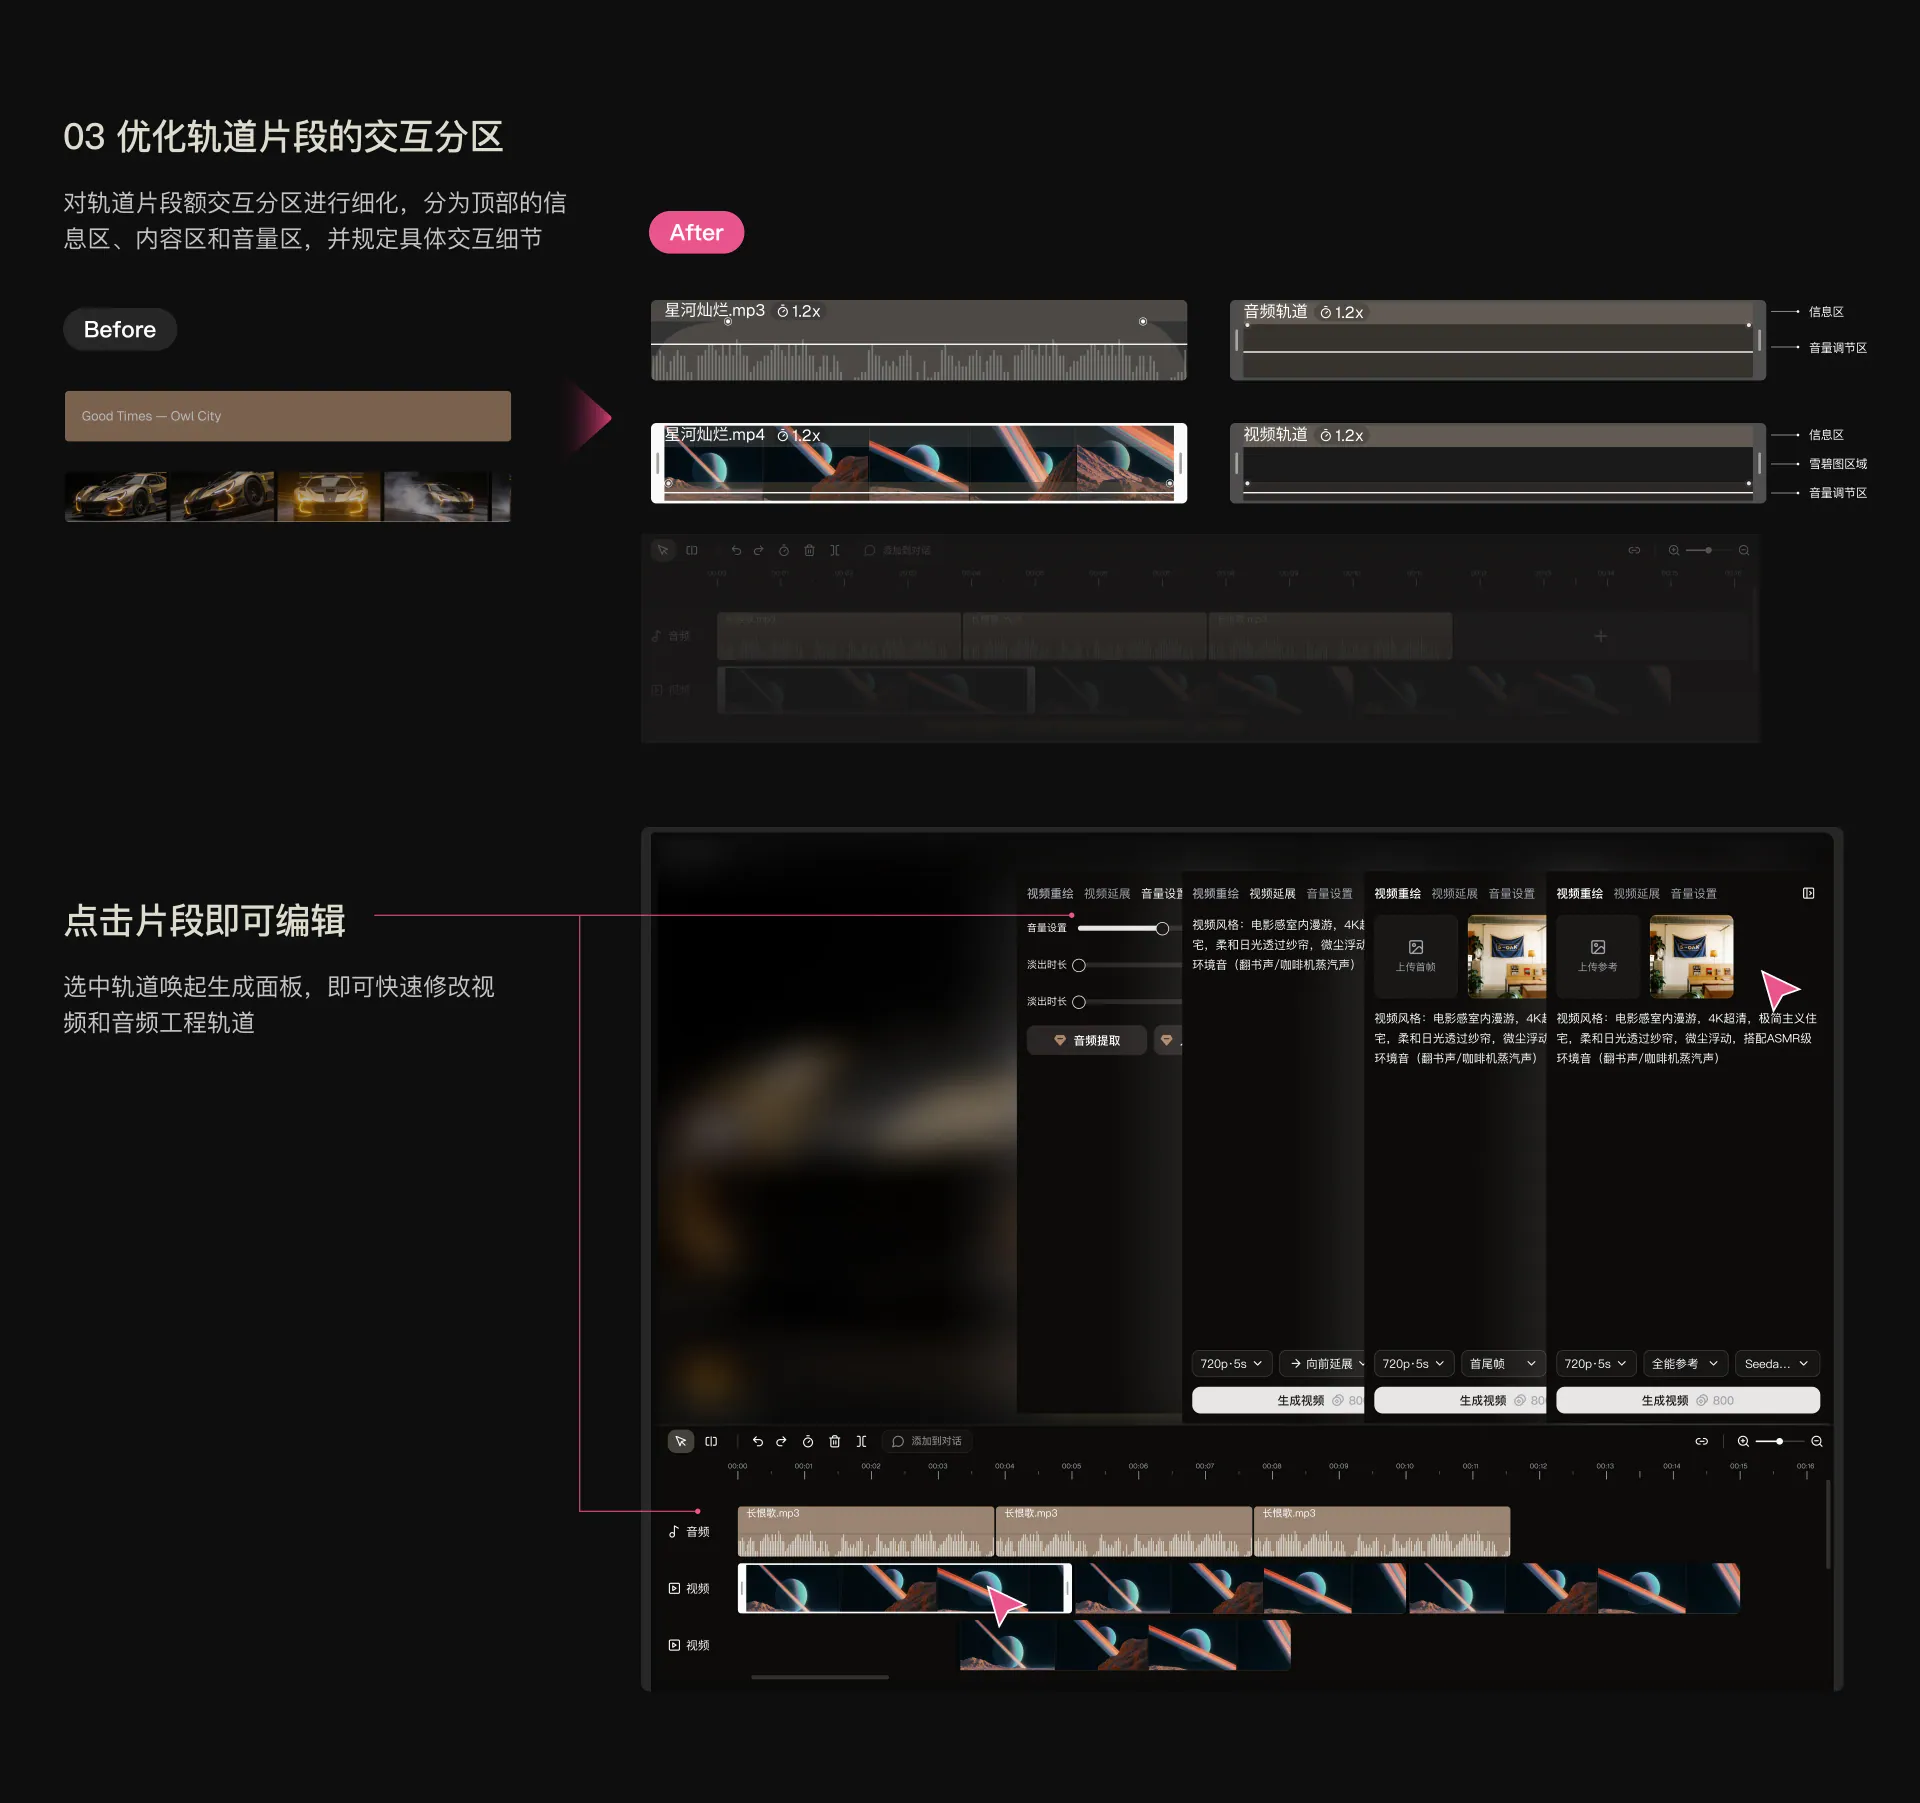Expand the 首尾帧 dropdown
1920x1803 pixels.
click(x=1502, y=1363)
